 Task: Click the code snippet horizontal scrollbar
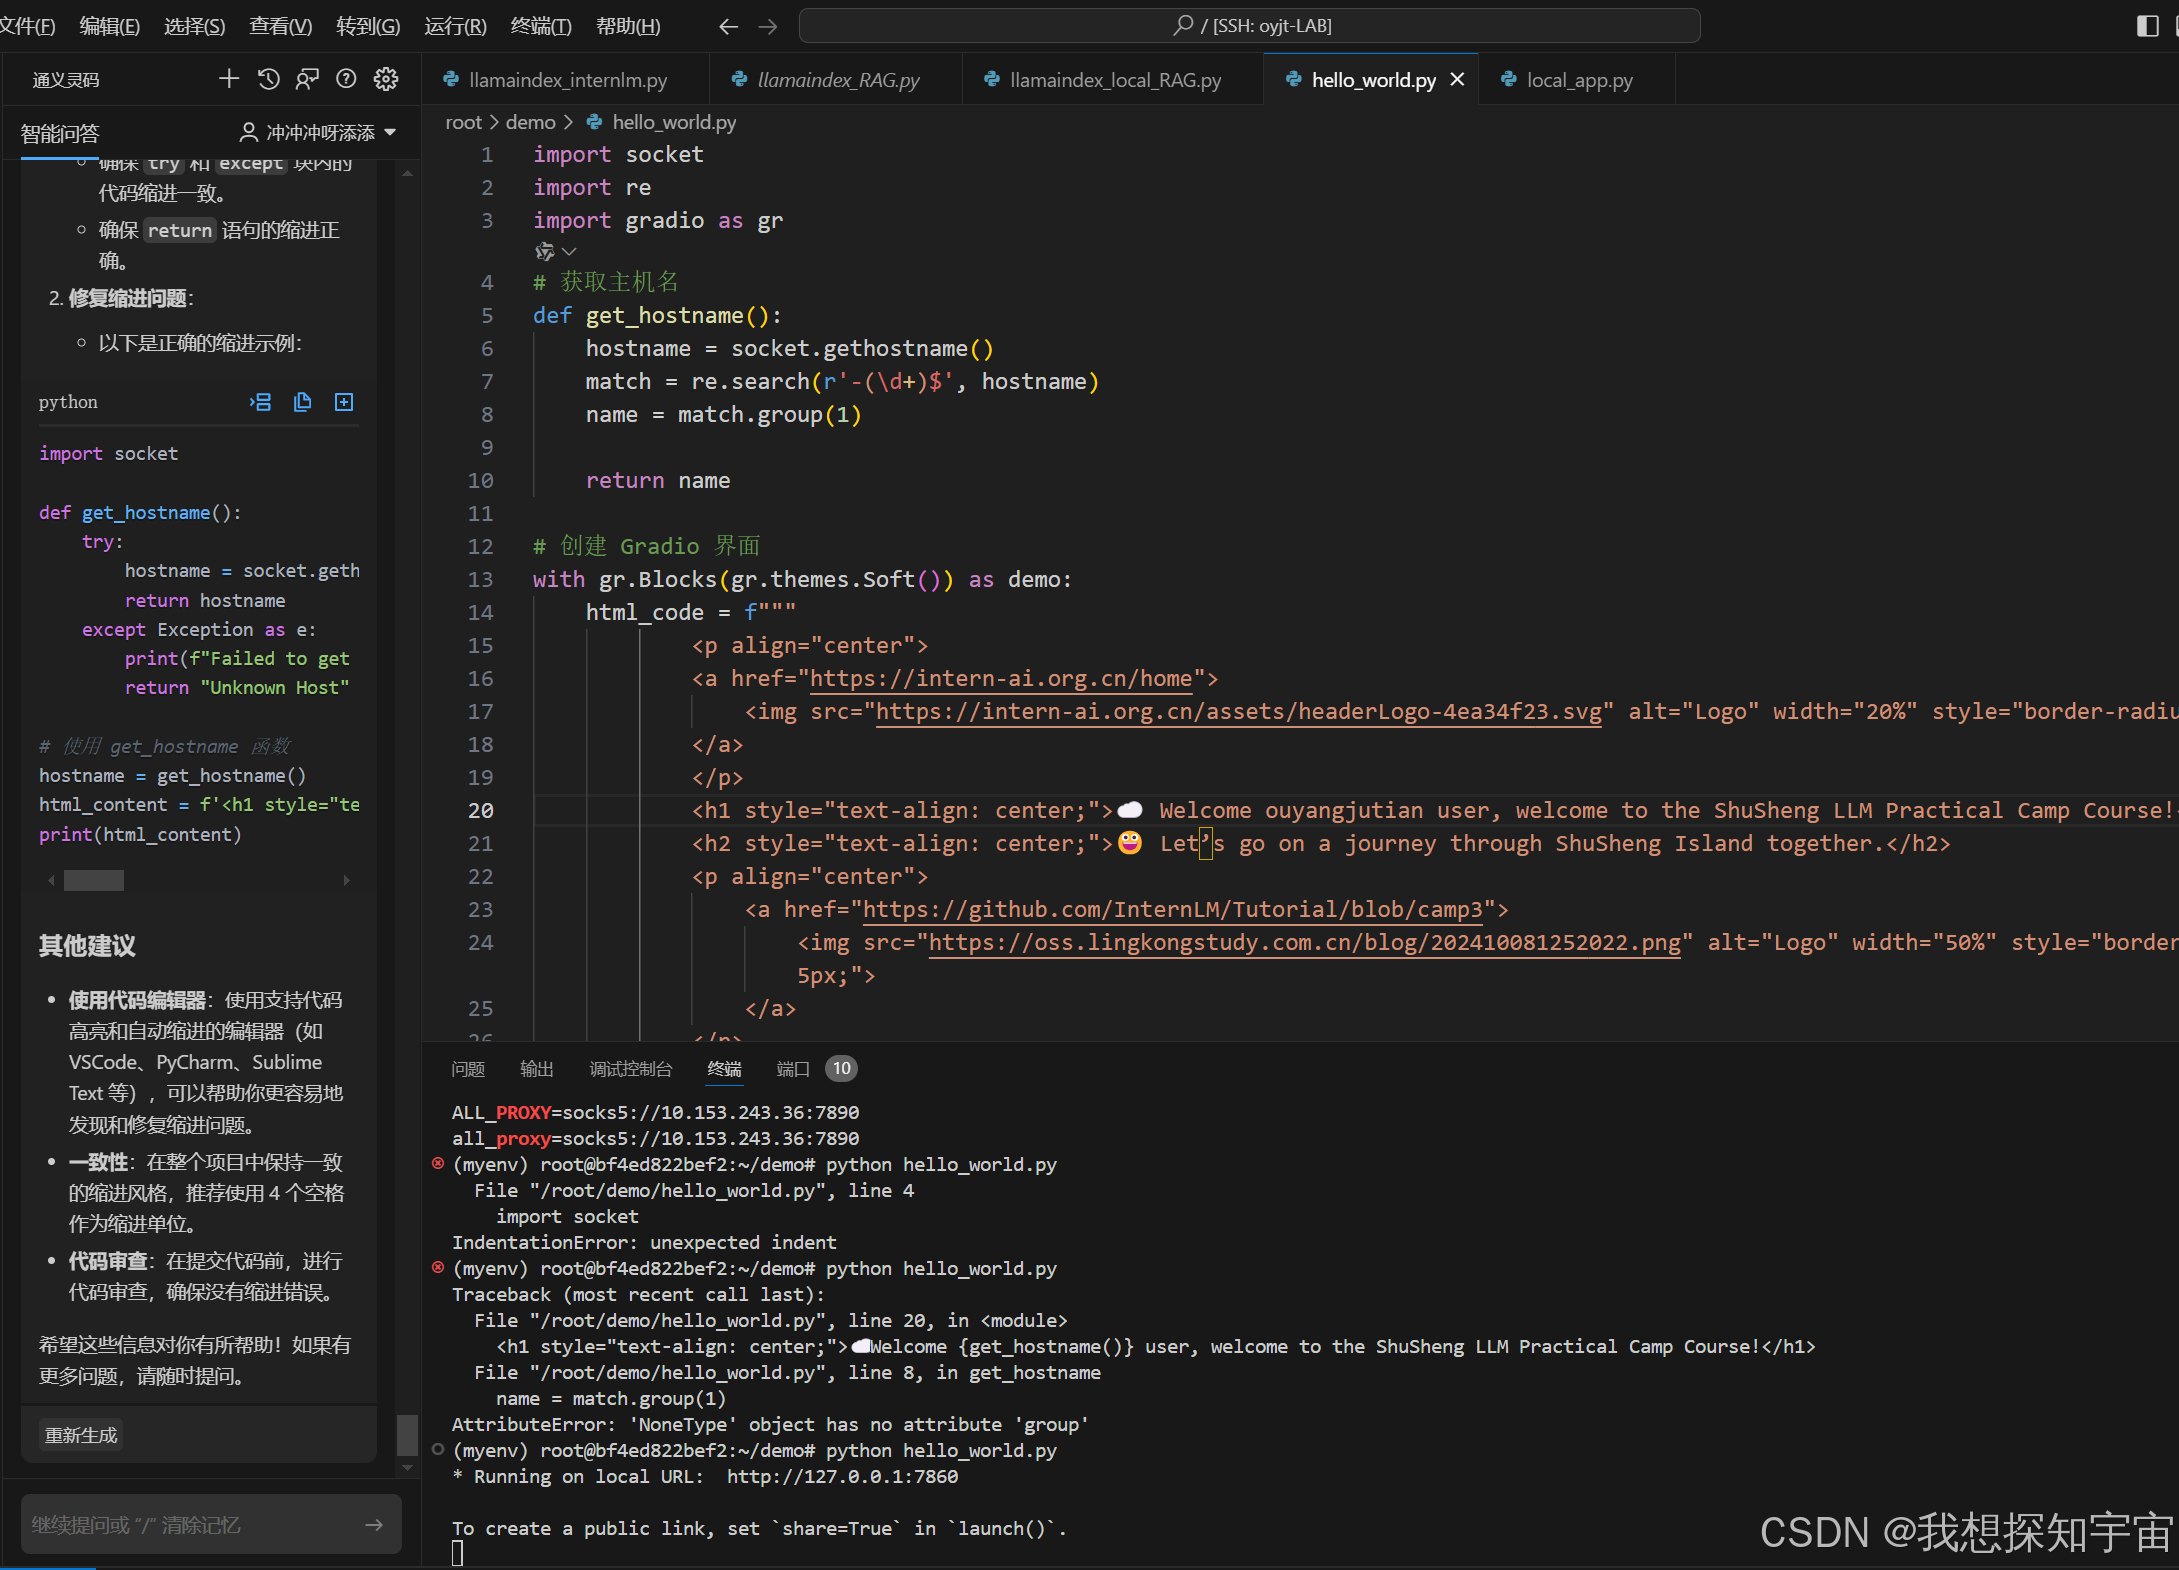tap(94, 880)
